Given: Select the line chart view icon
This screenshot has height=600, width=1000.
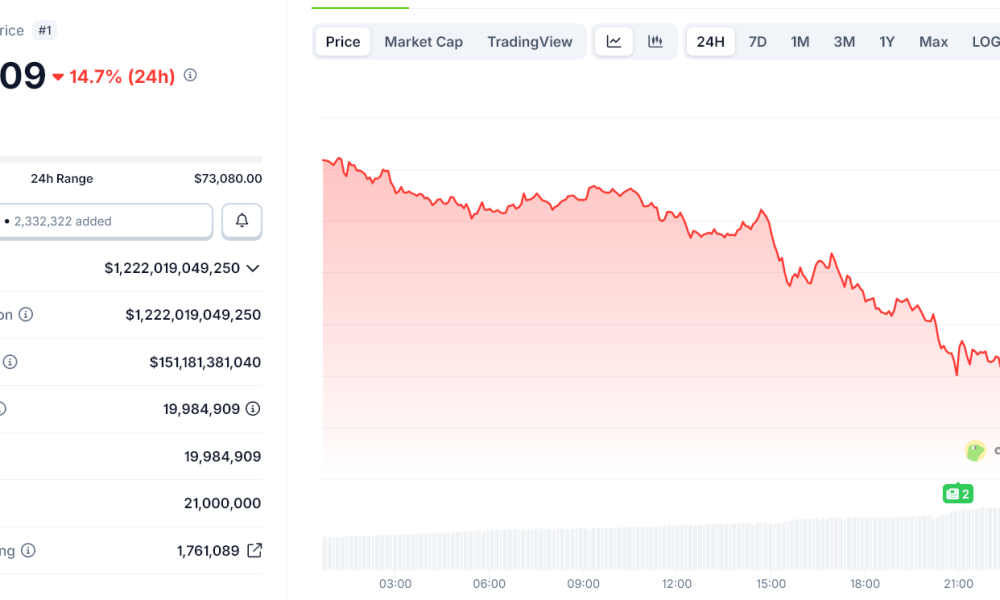Looking at the screenshot, I should click(613, 41).
